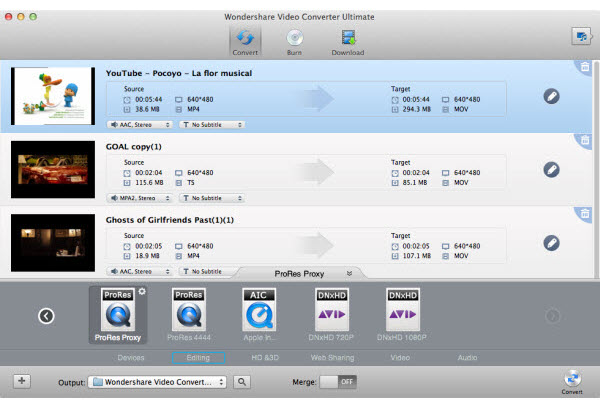Viewport: 600px width, 407px height.
Task: Select the DNxHD 720P format preset
Action: pyautogui.click(x=331, y=315)
